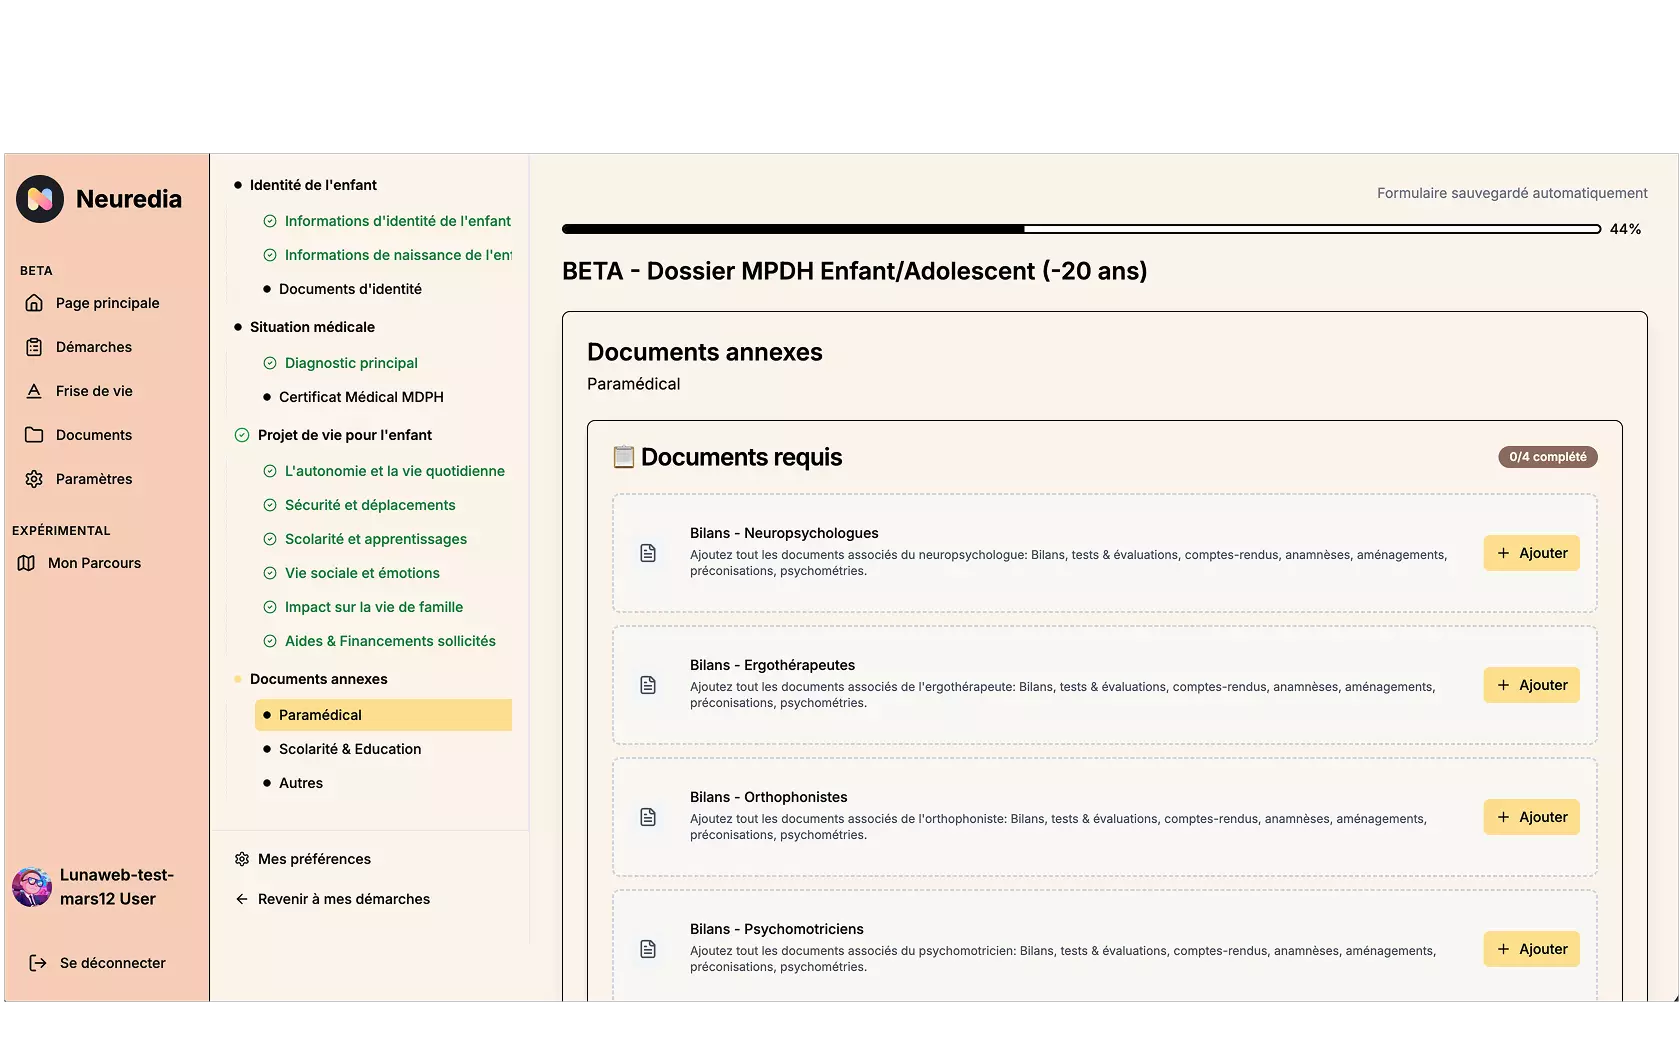Screen dimensions: 1680x1050
Task: Add a document for Bilans - Ergothérapeutes
Action: [x=1532, y=685]
